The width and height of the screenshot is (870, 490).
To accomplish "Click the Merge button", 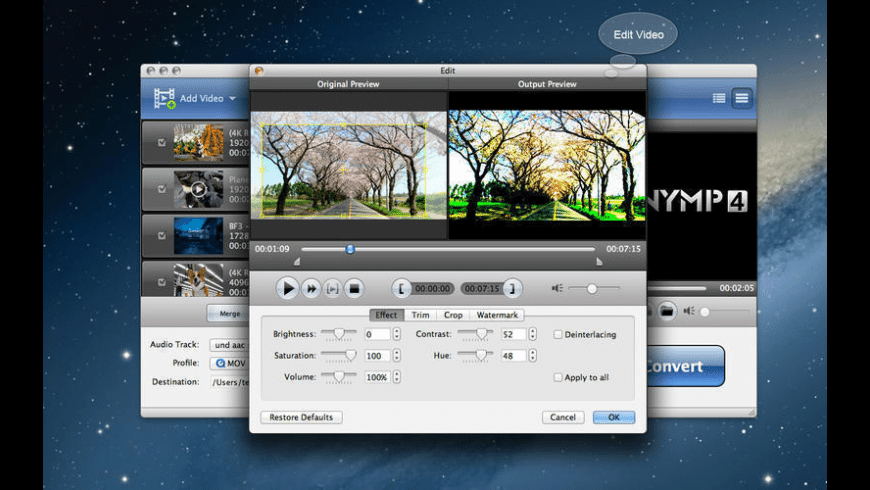I will point(229,314).
